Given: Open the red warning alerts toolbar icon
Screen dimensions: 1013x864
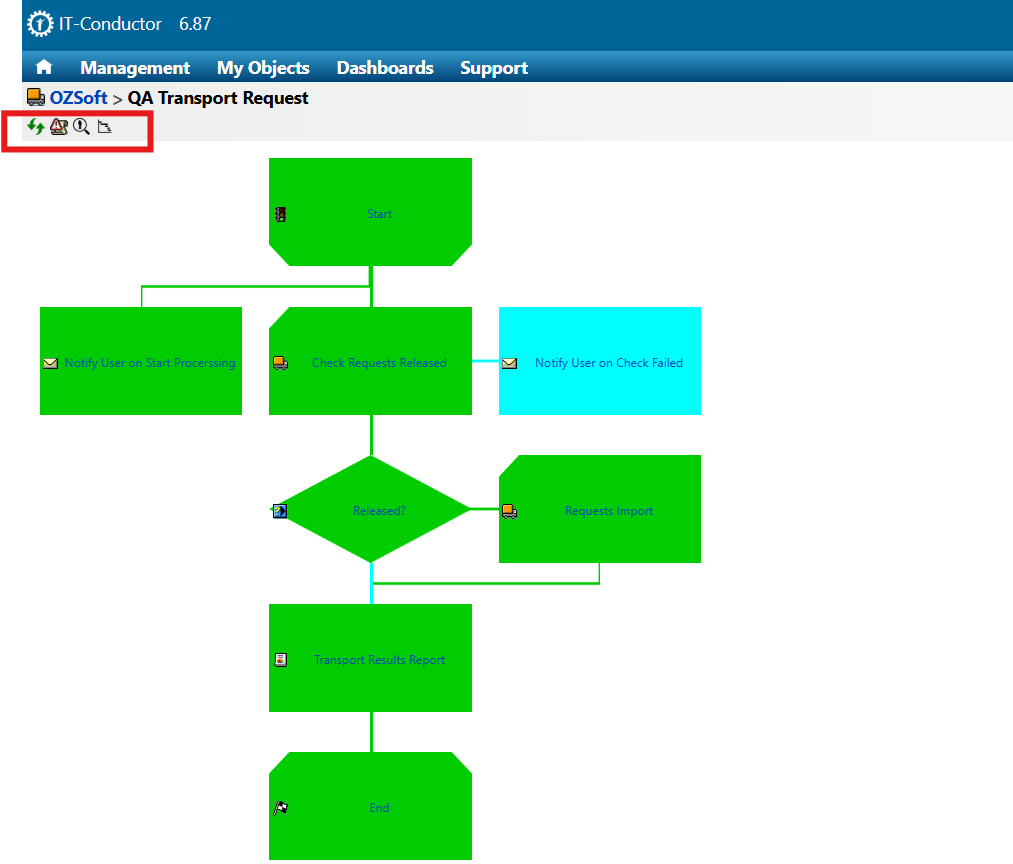Looking at the screenshot, I should coord(59,127).
